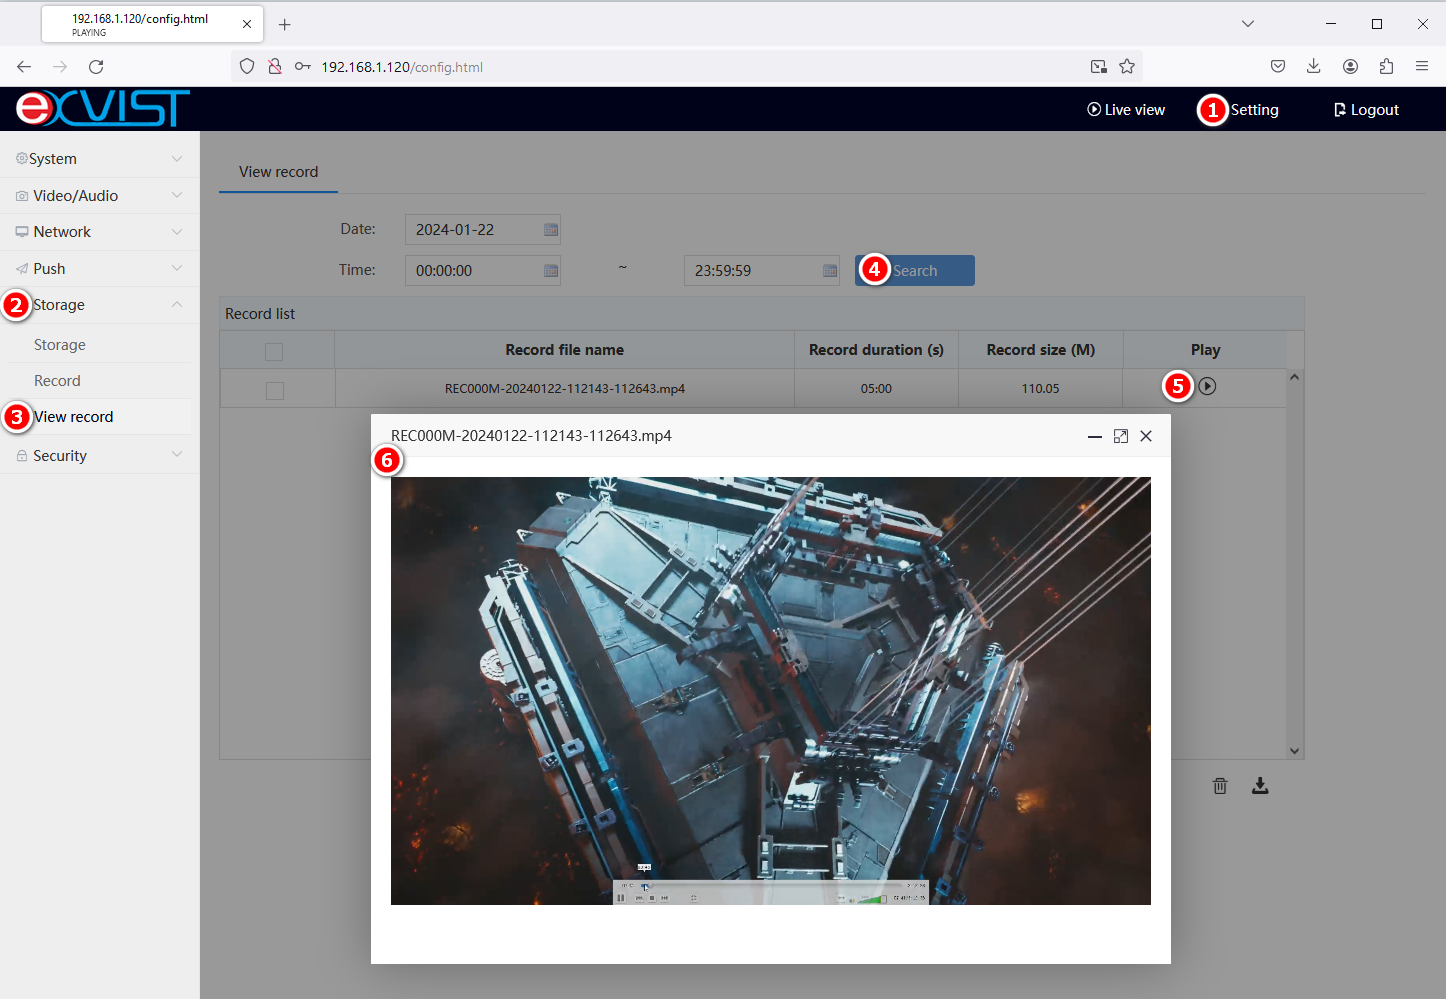This screenshot has height=999, width=1446.
Task: Click the start time field 00:00:00
Action: (x=482, y=270)
